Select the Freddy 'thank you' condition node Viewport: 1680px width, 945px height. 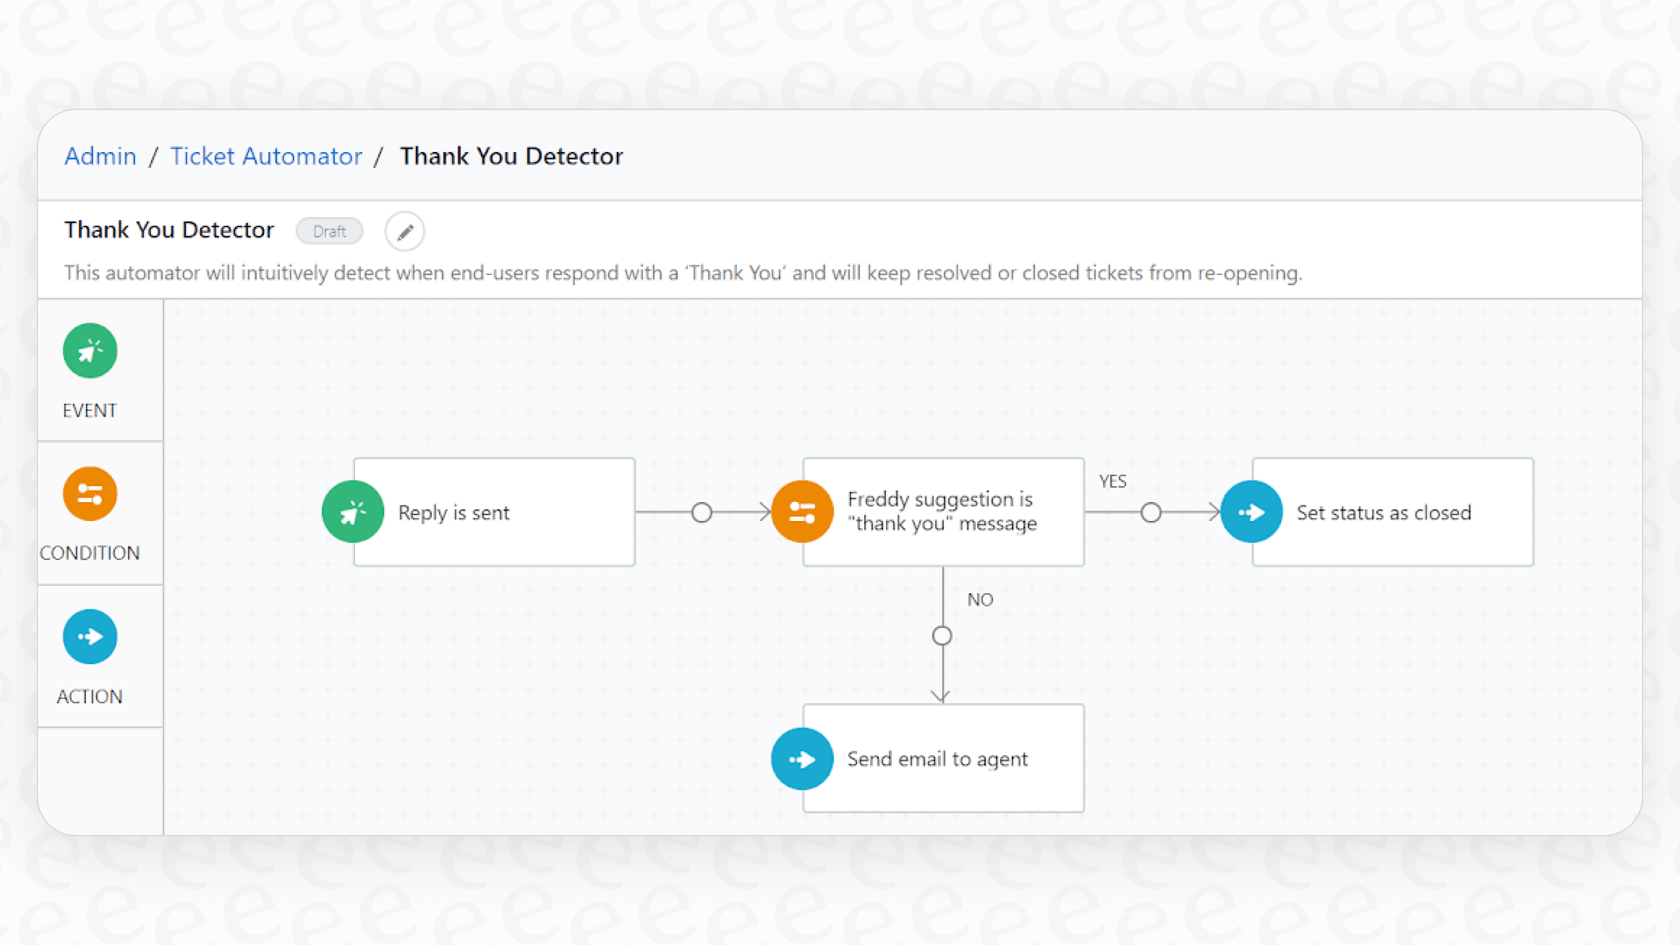pyautogui.click(x=942, y=511)
